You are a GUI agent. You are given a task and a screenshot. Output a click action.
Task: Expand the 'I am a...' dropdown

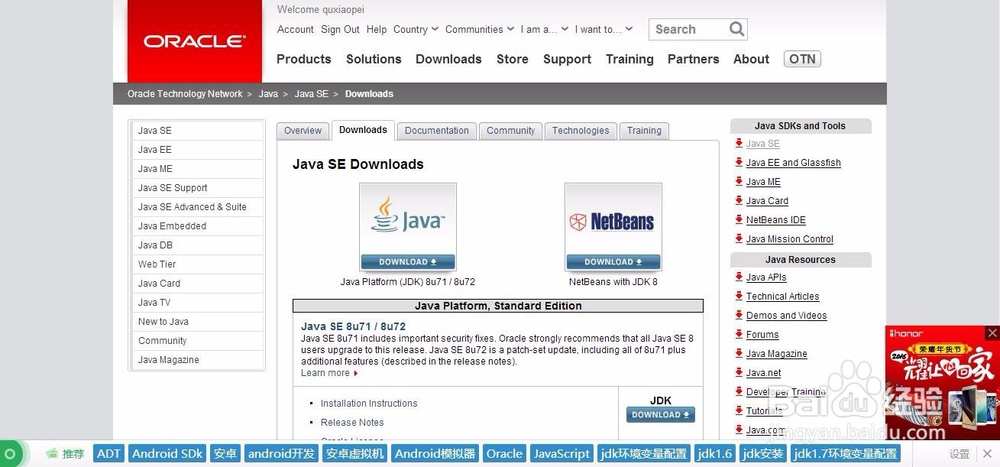[x=544, y=29]
